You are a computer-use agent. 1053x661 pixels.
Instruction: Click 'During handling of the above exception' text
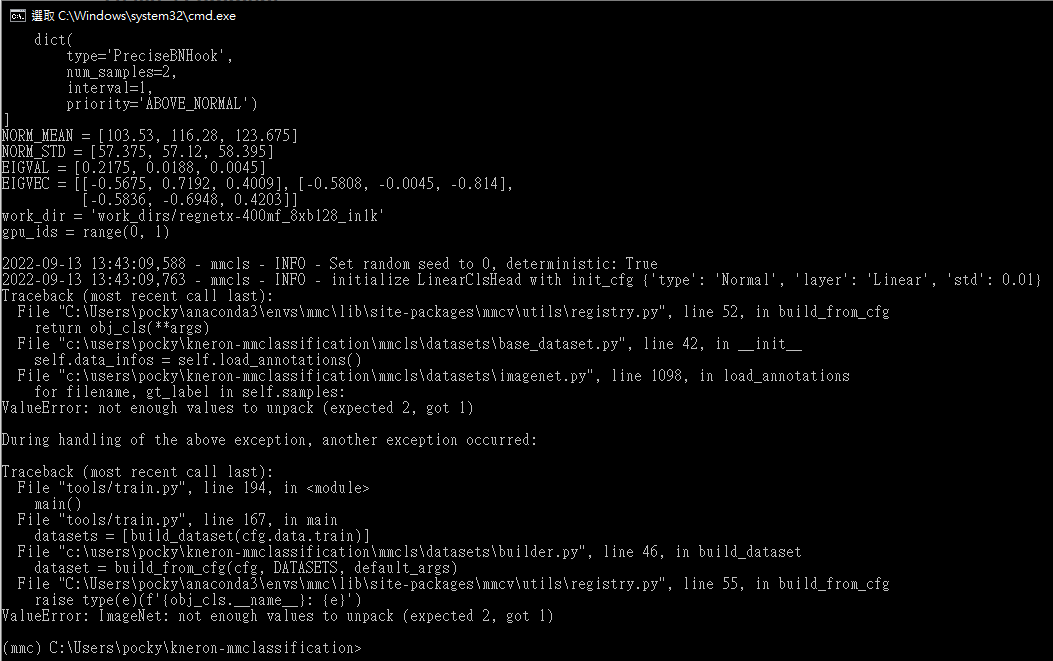tap(269, 441)
